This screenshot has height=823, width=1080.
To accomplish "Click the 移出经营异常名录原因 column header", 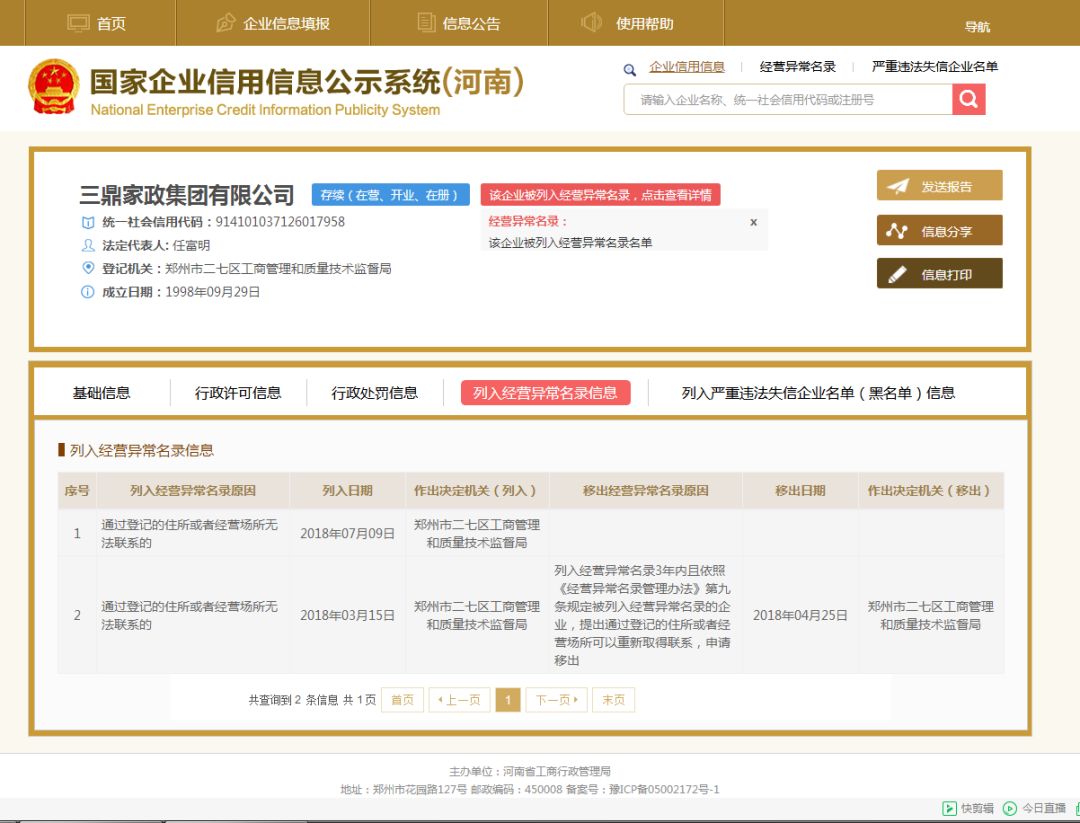I will click(645, 490).
